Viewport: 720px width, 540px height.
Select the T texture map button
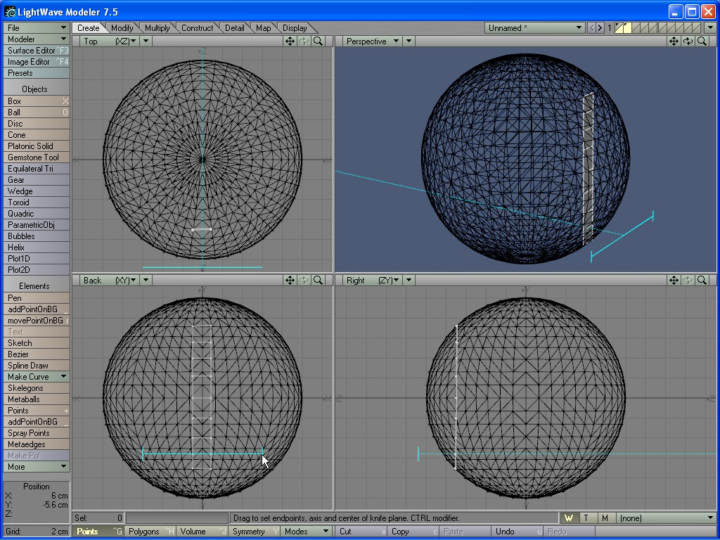point(586,518)
